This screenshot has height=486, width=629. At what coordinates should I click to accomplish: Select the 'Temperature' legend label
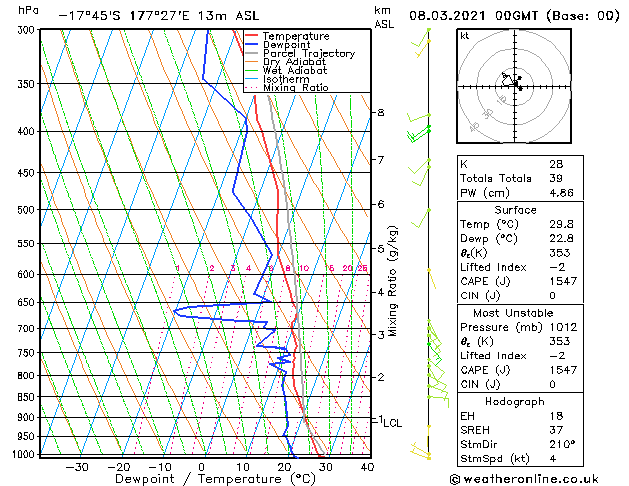(x=296, y=36)
